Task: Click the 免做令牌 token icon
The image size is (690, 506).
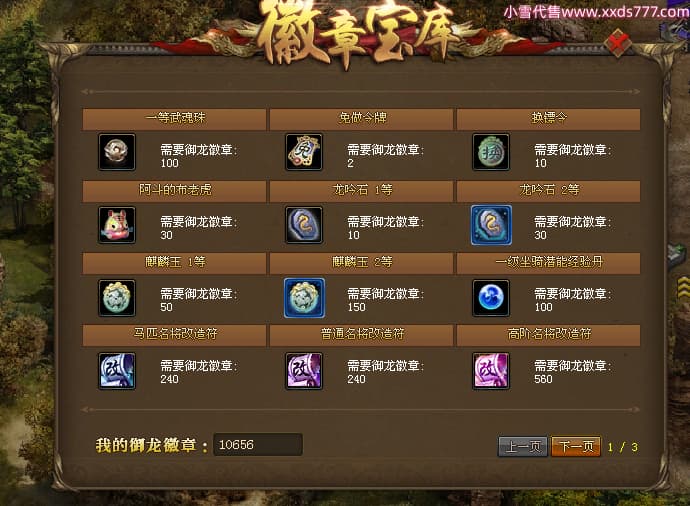Action: click(304, 152)
